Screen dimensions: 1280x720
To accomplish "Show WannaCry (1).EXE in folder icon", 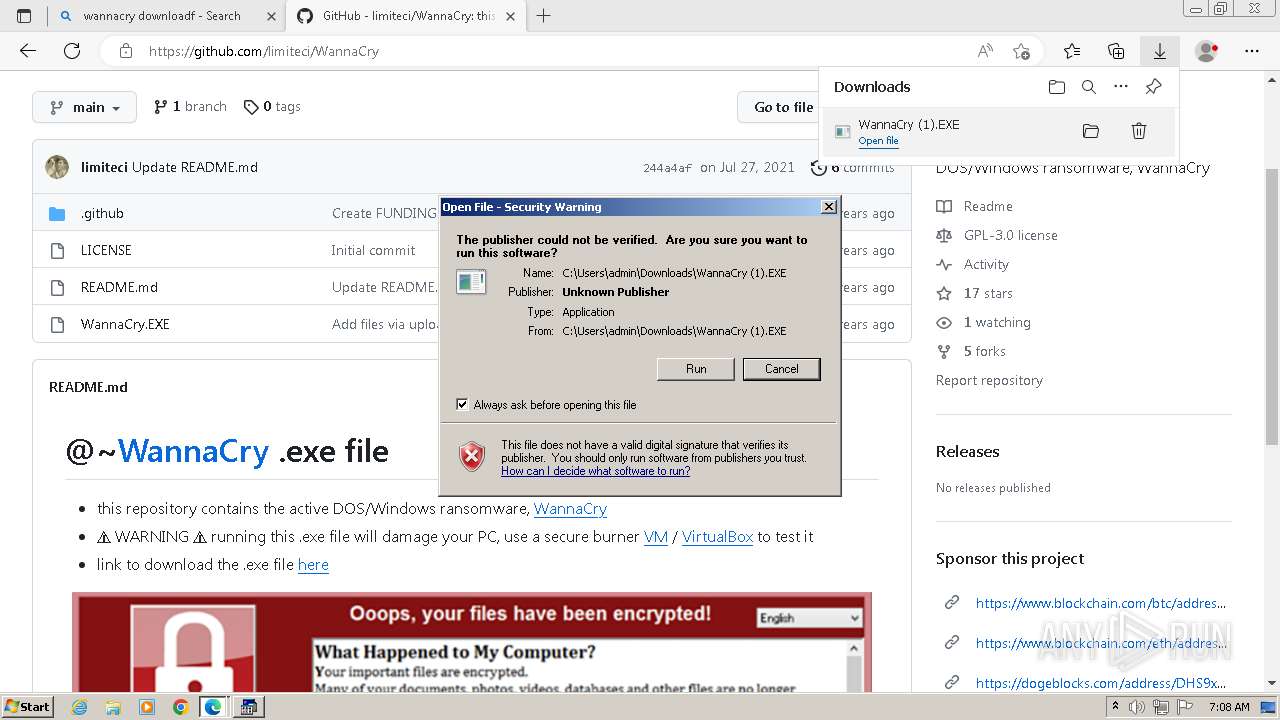I will point(1091,131).
